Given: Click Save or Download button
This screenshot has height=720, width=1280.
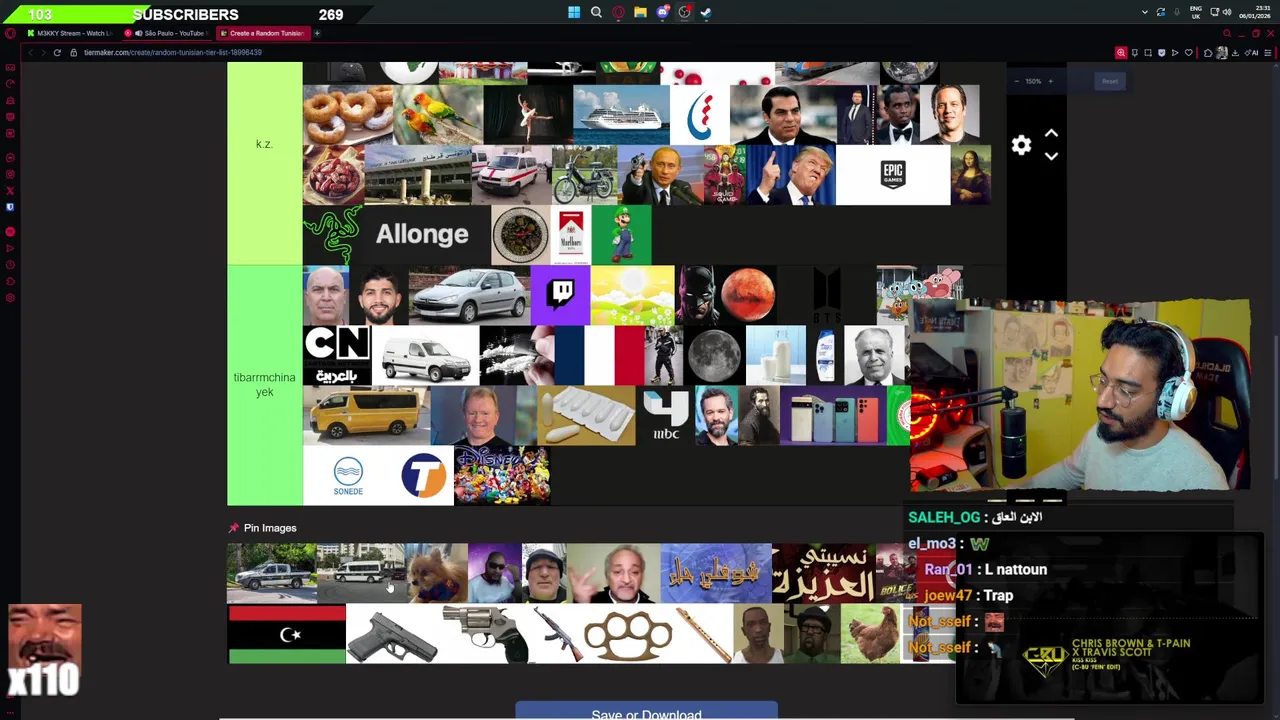Looking at the screenshot, I should point(646,712).
